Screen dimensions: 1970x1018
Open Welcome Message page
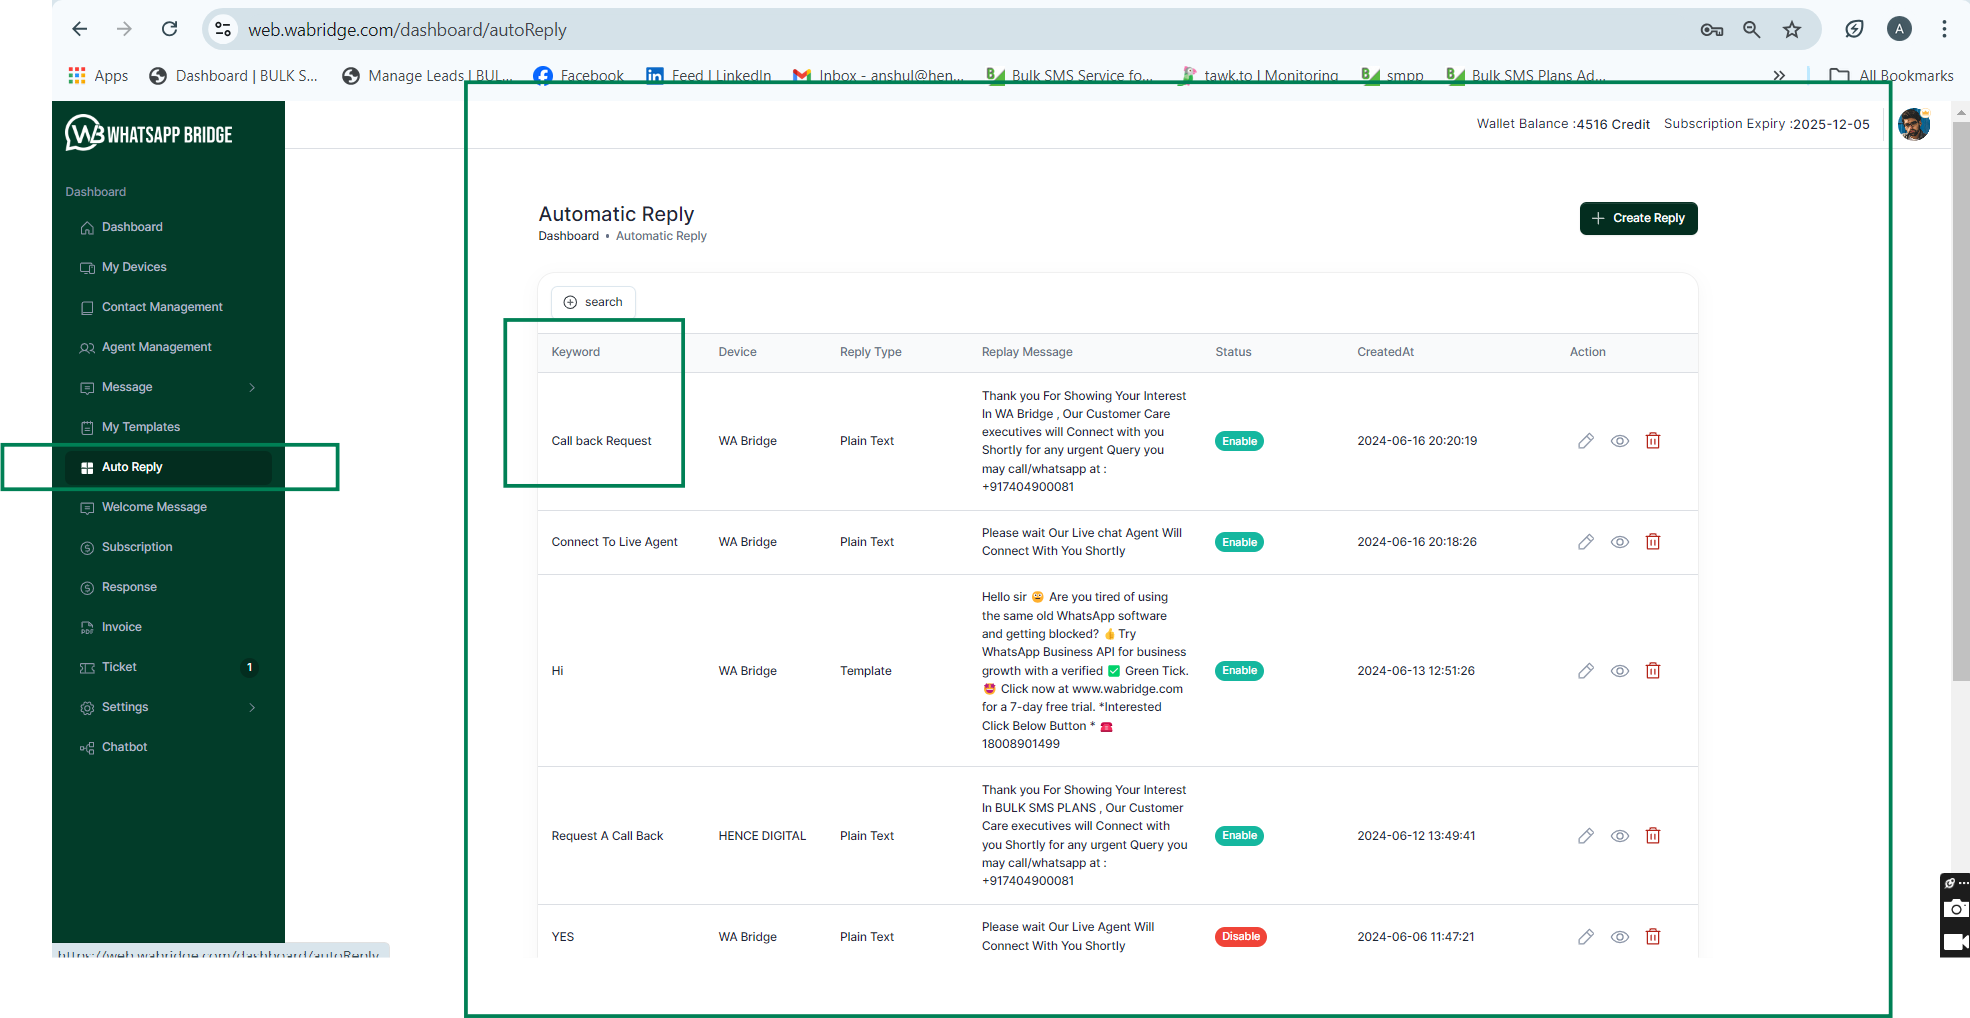[154, 507]
